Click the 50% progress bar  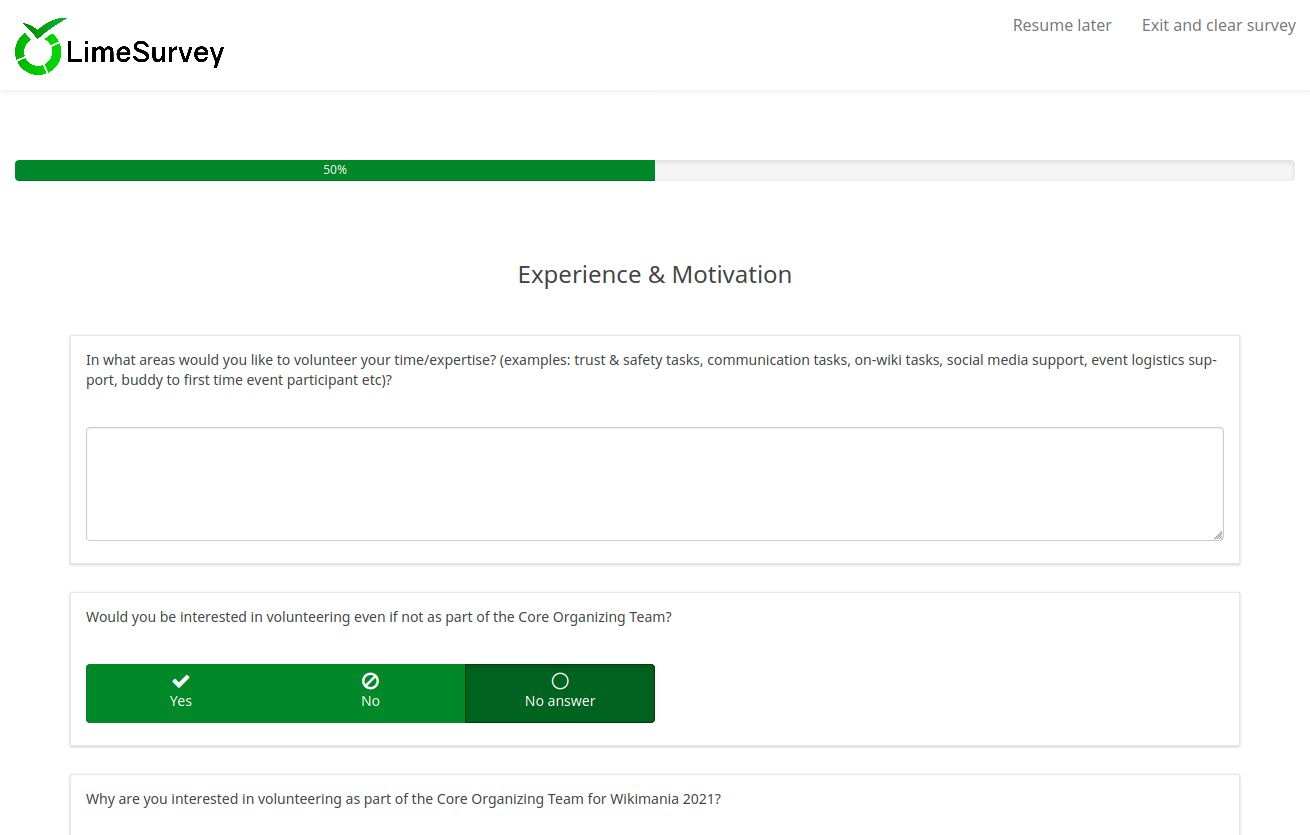coord(335,170)
